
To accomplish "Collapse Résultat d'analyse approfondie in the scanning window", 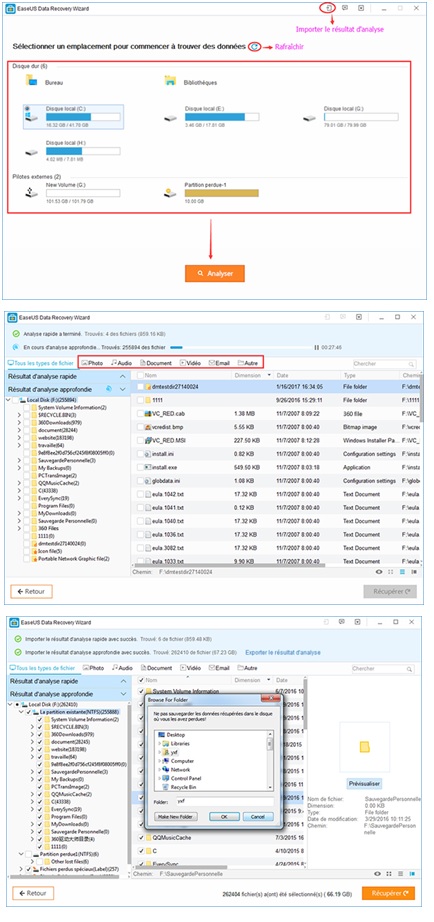I will (122, 389).
